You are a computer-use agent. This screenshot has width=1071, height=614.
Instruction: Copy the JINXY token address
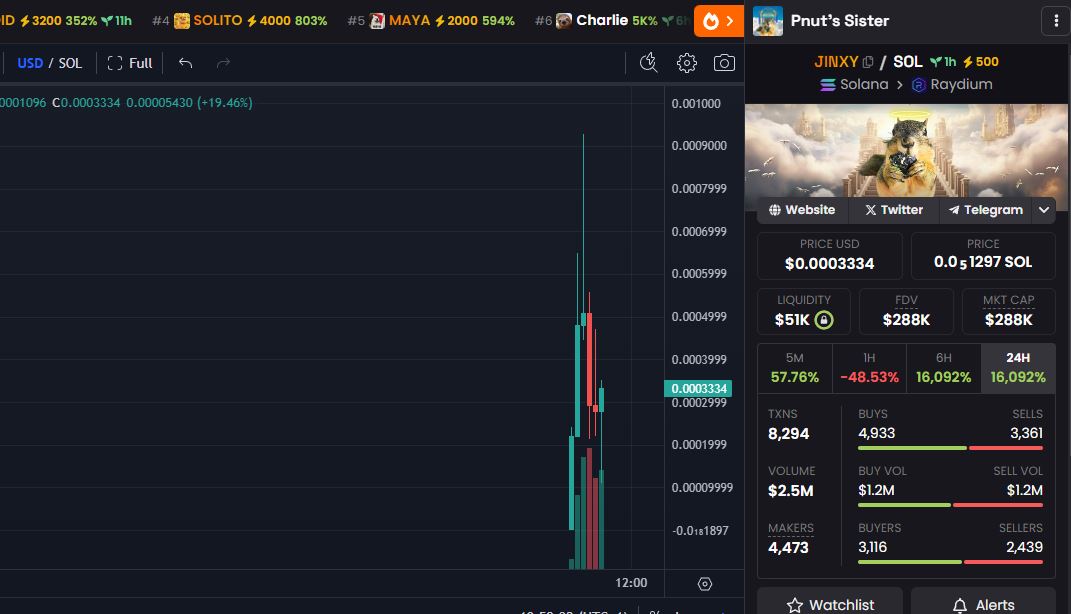(x=866, y=61)
